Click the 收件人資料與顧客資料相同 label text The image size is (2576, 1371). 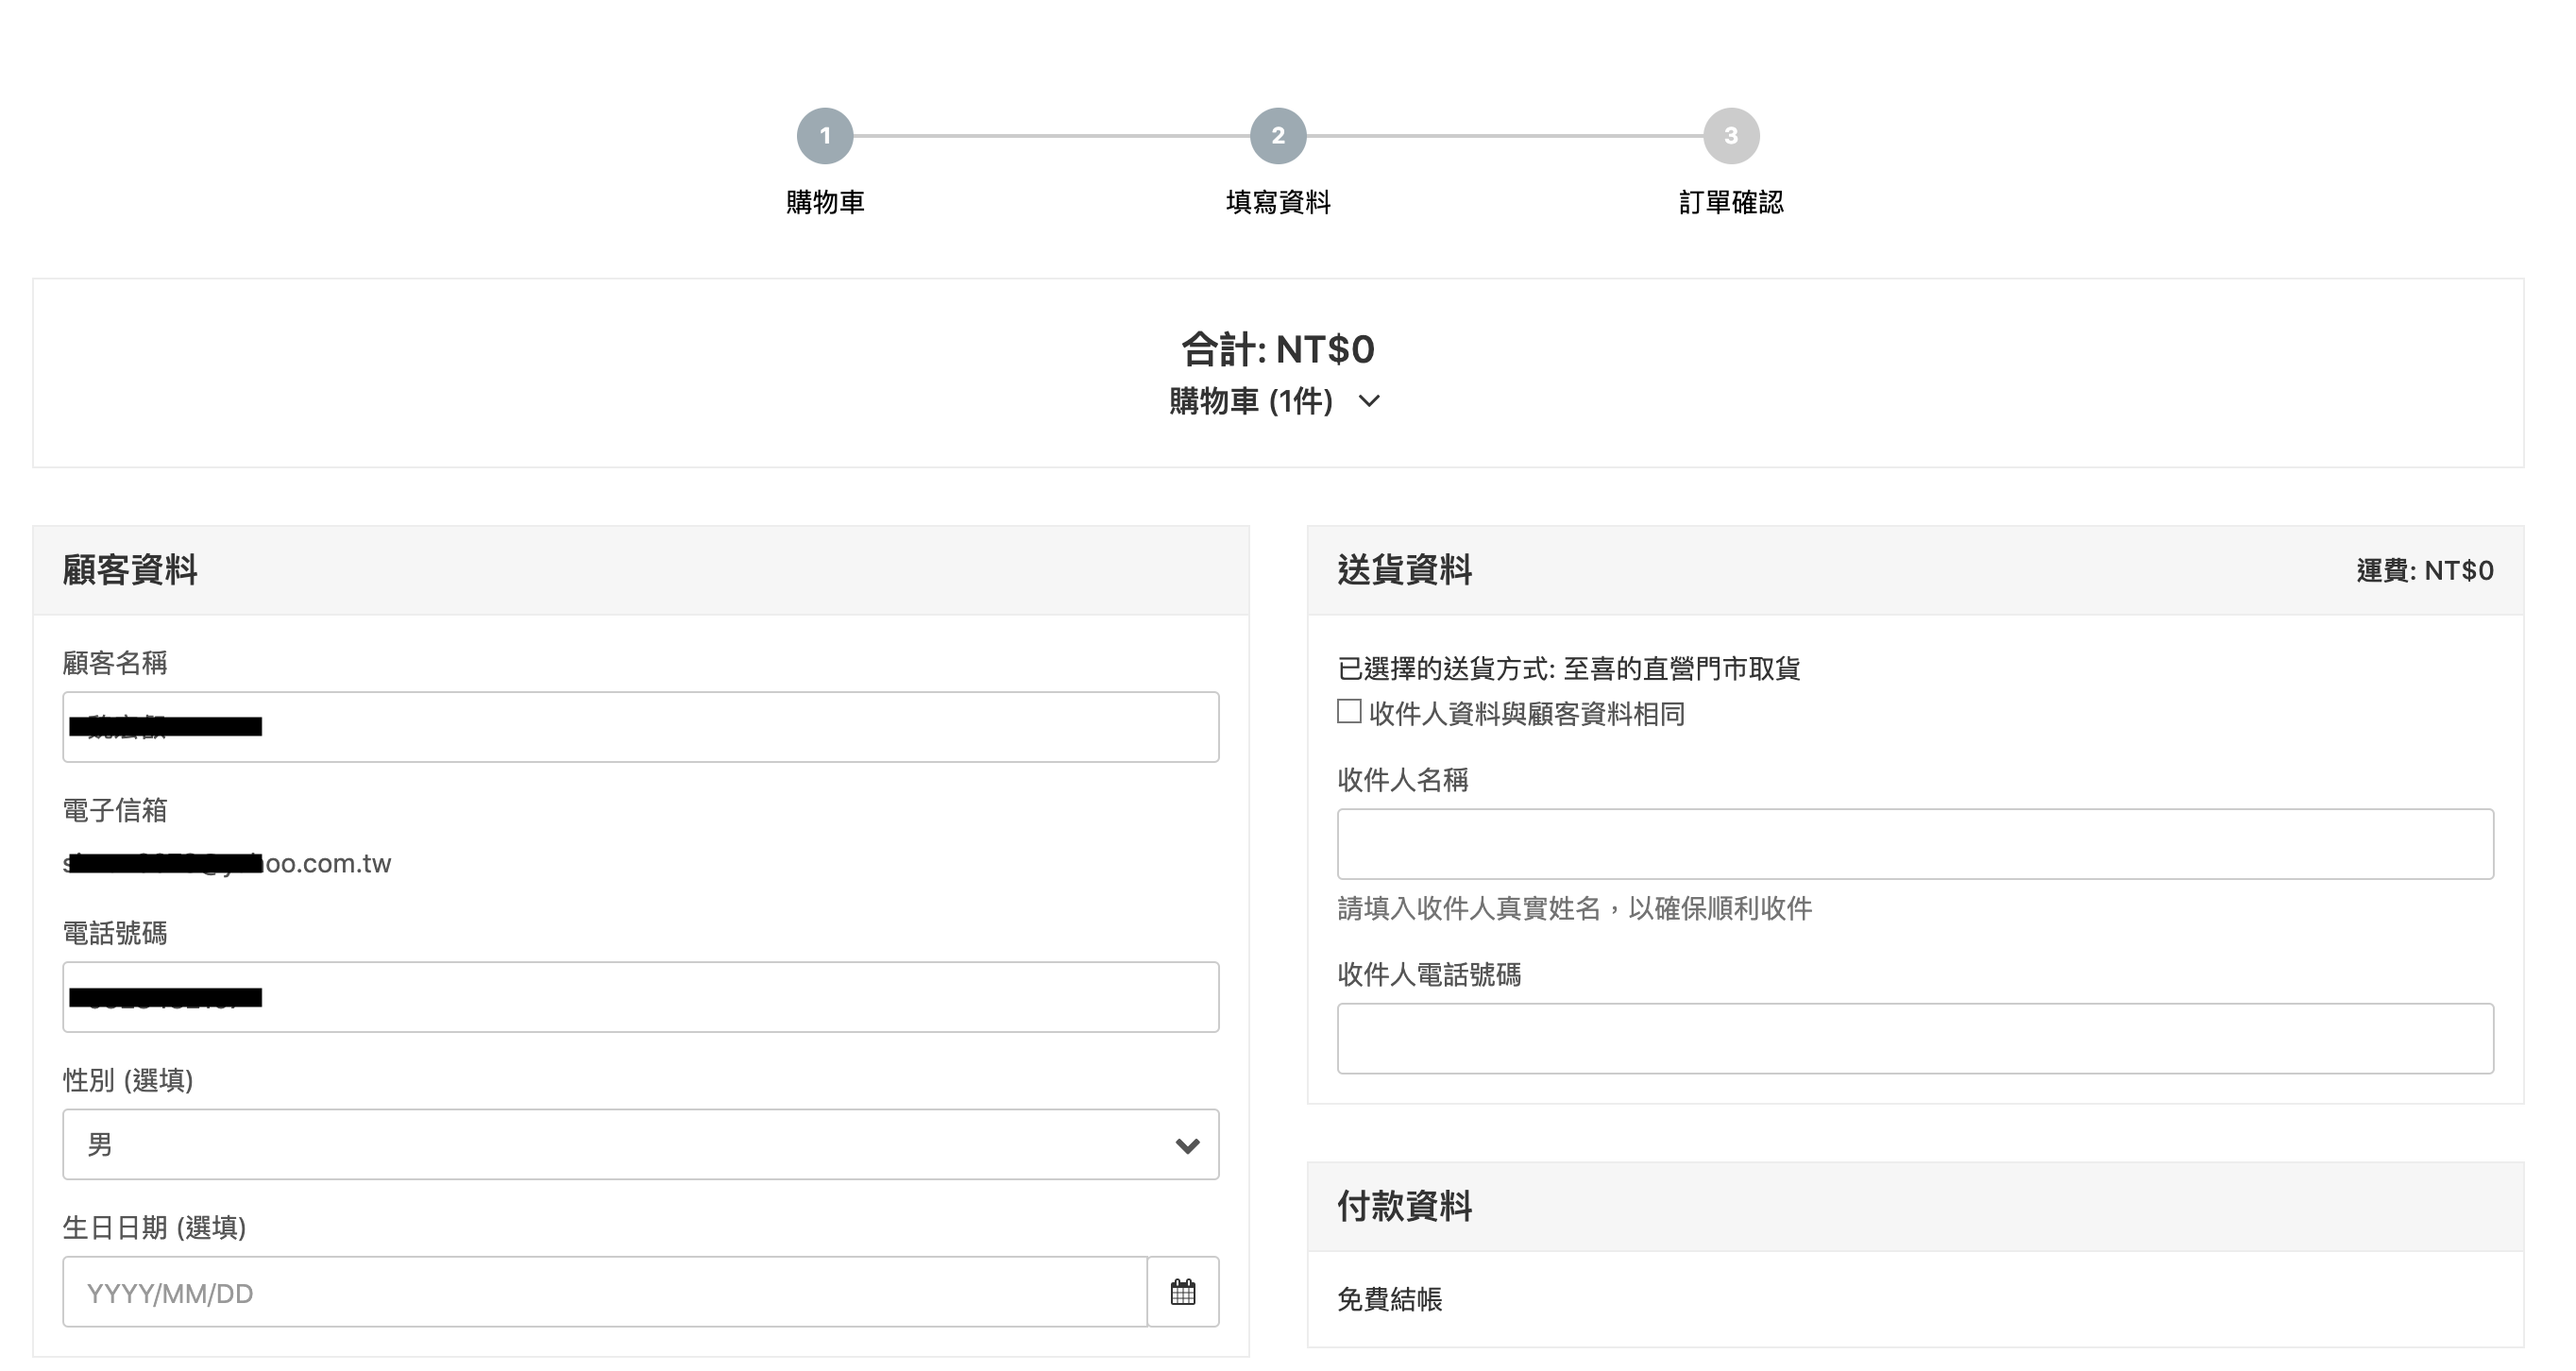1526,714
